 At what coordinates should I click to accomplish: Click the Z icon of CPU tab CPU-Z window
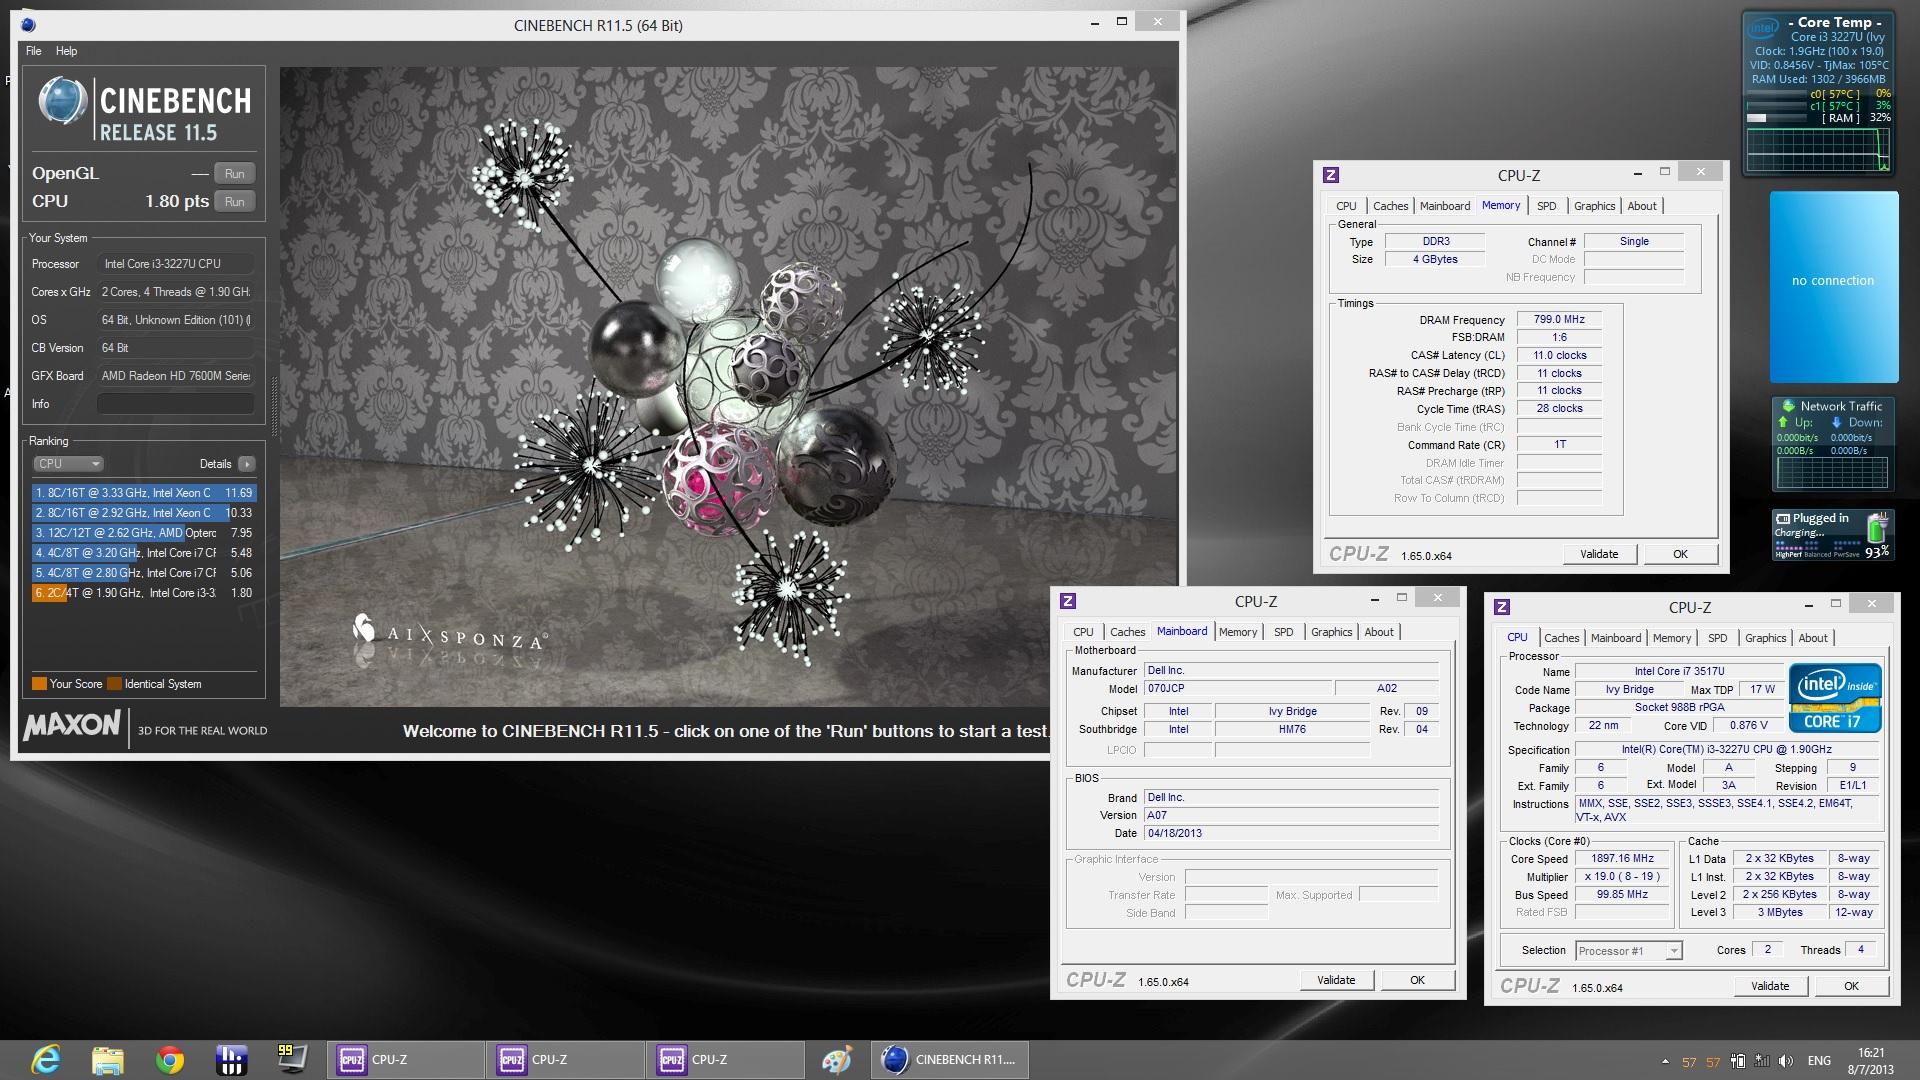(1502, 607)
